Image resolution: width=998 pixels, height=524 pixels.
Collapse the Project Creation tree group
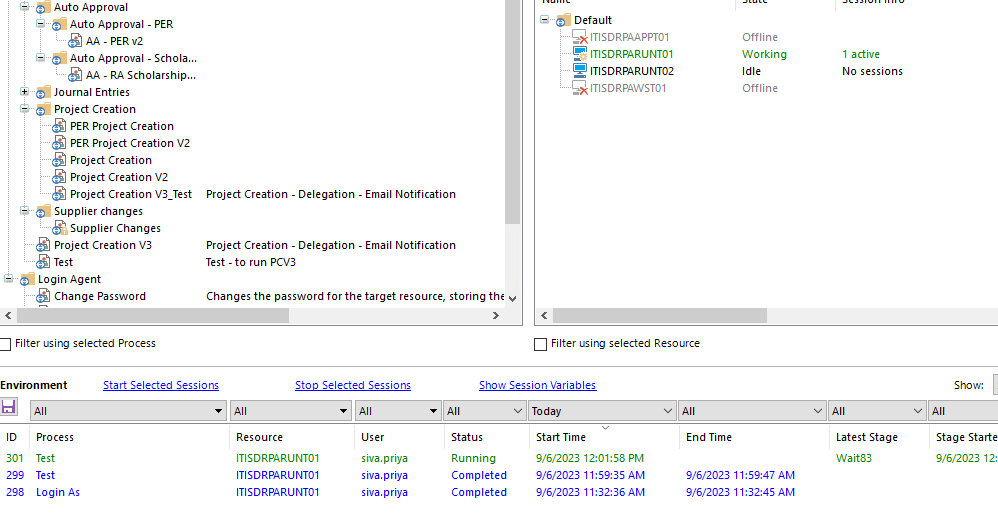(x=25, y=109)
